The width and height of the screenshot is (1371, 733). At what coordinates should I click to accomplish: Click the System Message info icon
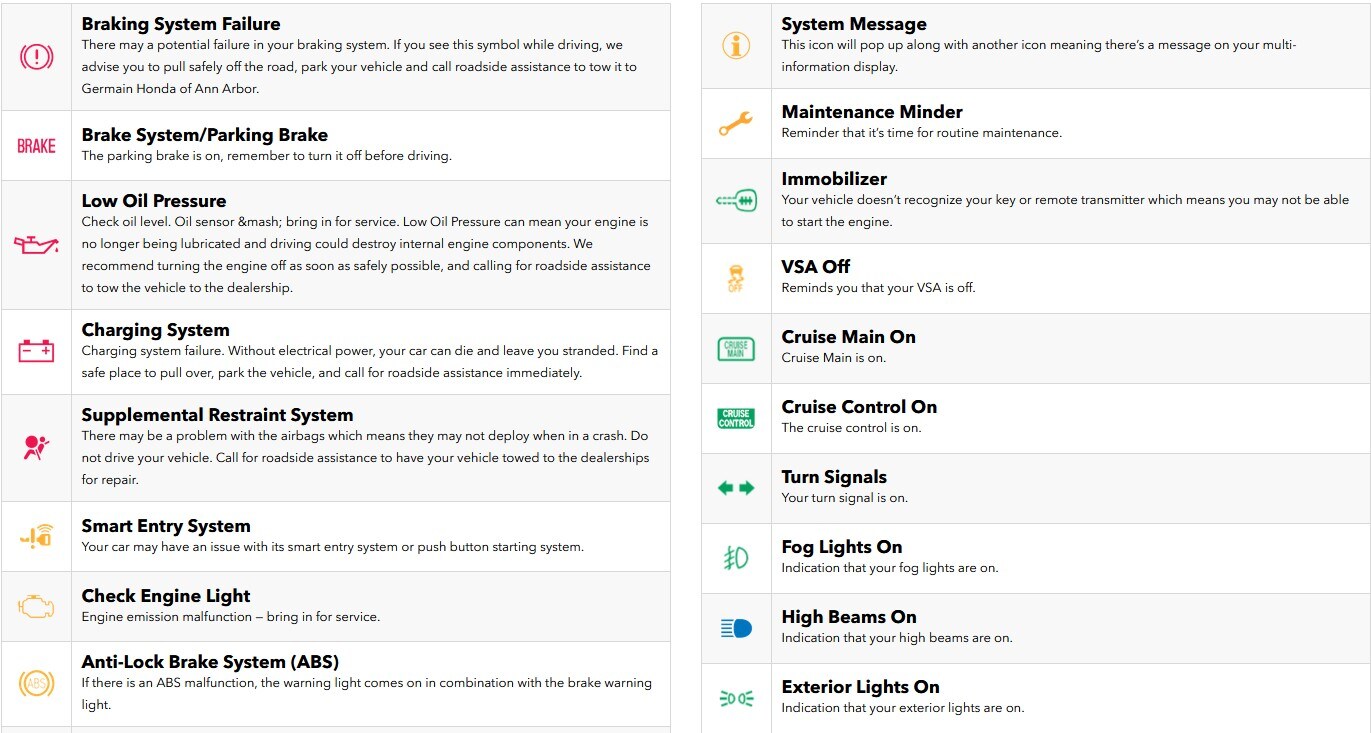[736, 45]
